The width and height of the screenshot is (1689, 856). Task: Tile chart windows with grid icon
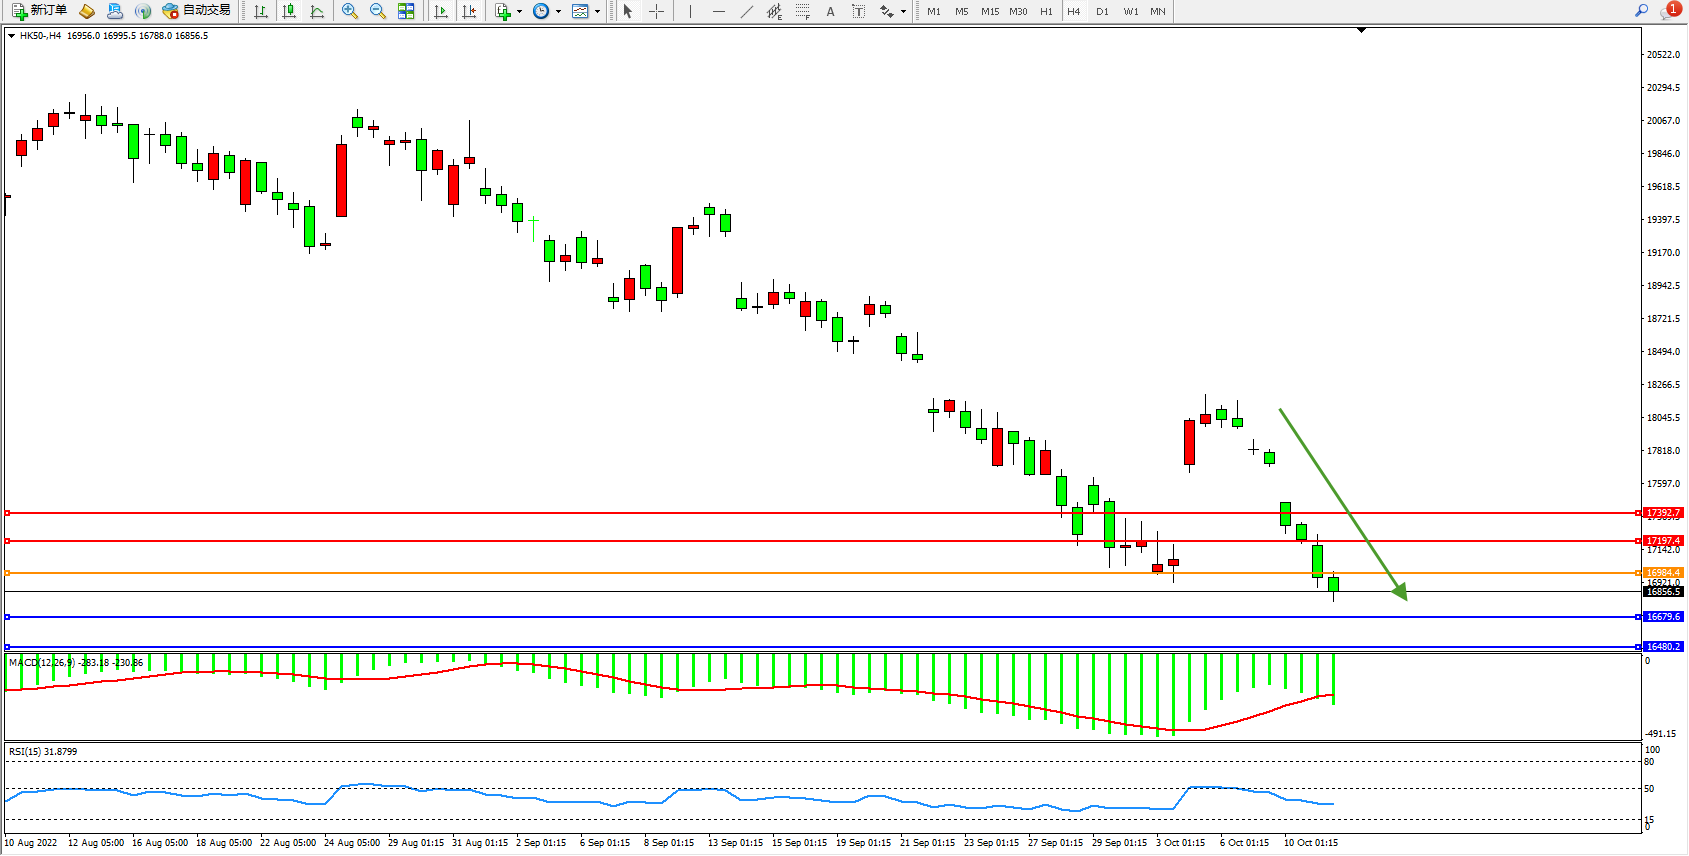[406, 11]
